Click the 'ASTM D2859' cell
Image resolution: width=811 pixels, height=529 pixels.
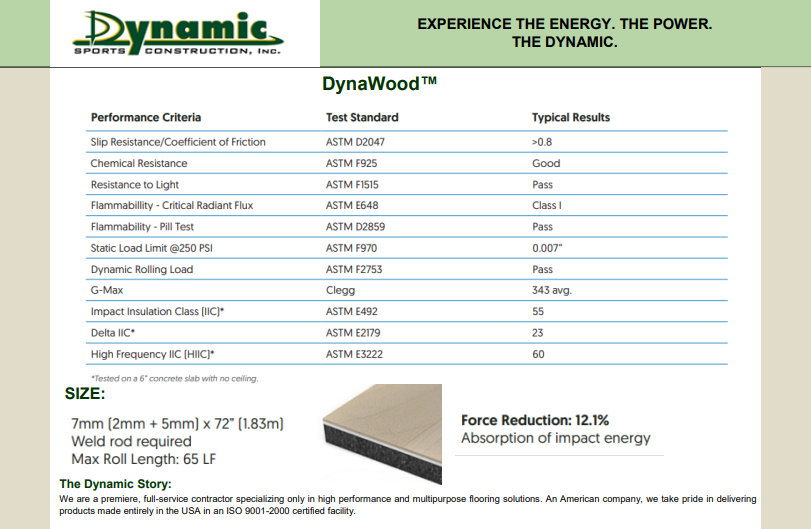tap(355, 226)
